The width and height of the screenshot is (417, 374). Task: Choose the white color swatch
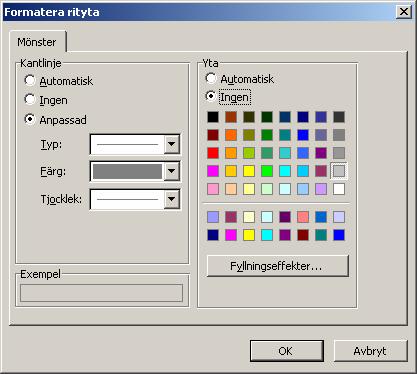click(x=339, y=189)
